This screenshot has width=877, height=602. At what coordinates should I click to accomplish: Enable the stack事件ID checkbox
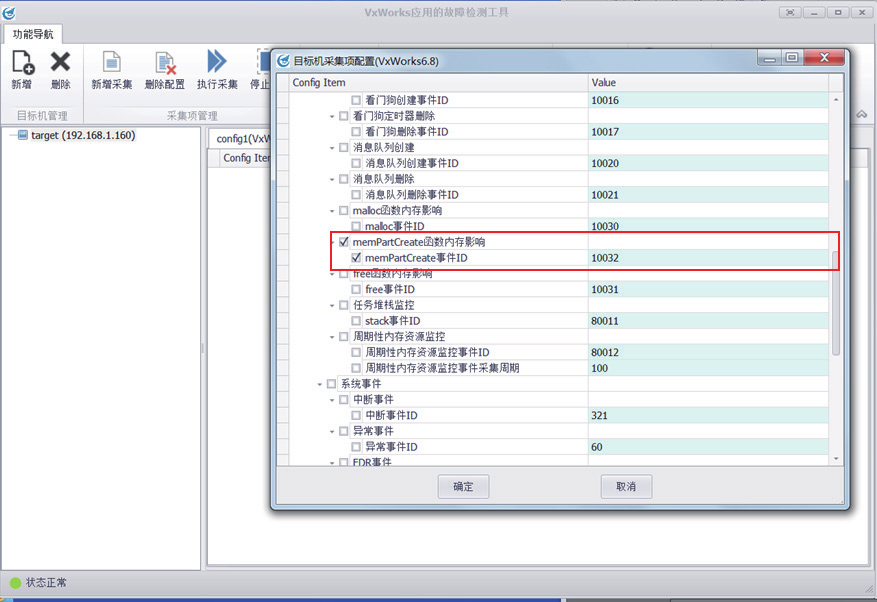(x=357, y=321)
